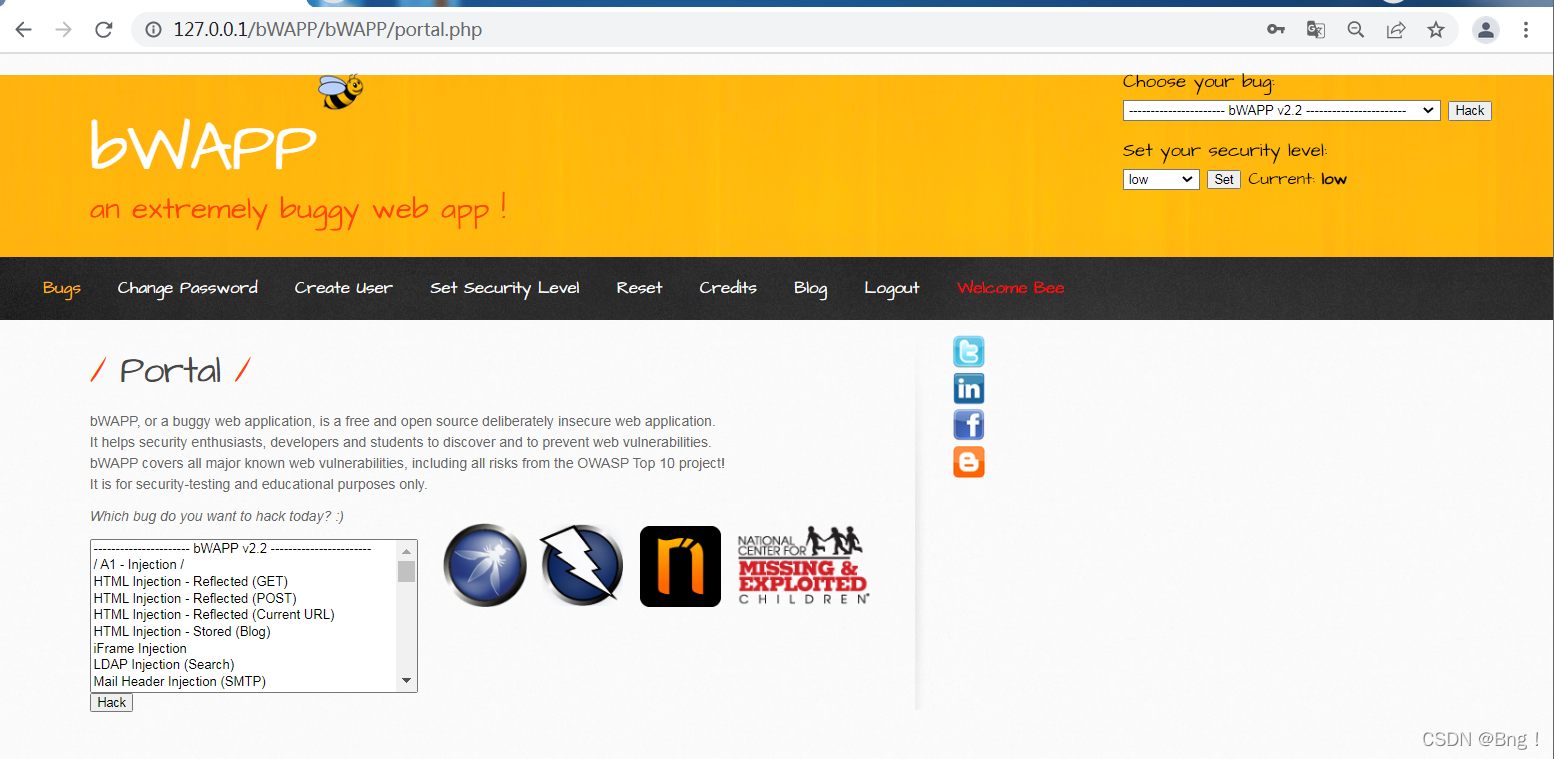Click the Missing & Exploited Children logo
The image size is (1554, 759).
click(x=803, y=565)
